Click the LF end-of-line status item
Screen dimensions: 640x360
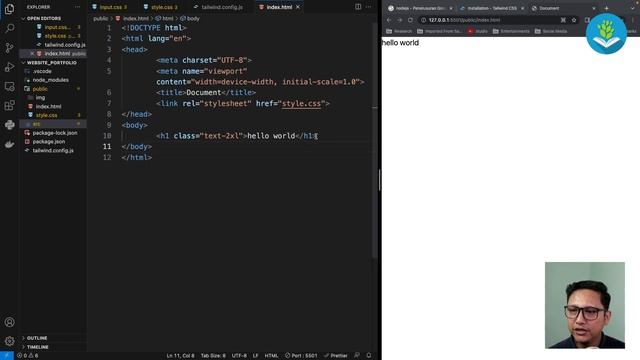[256, 356]
